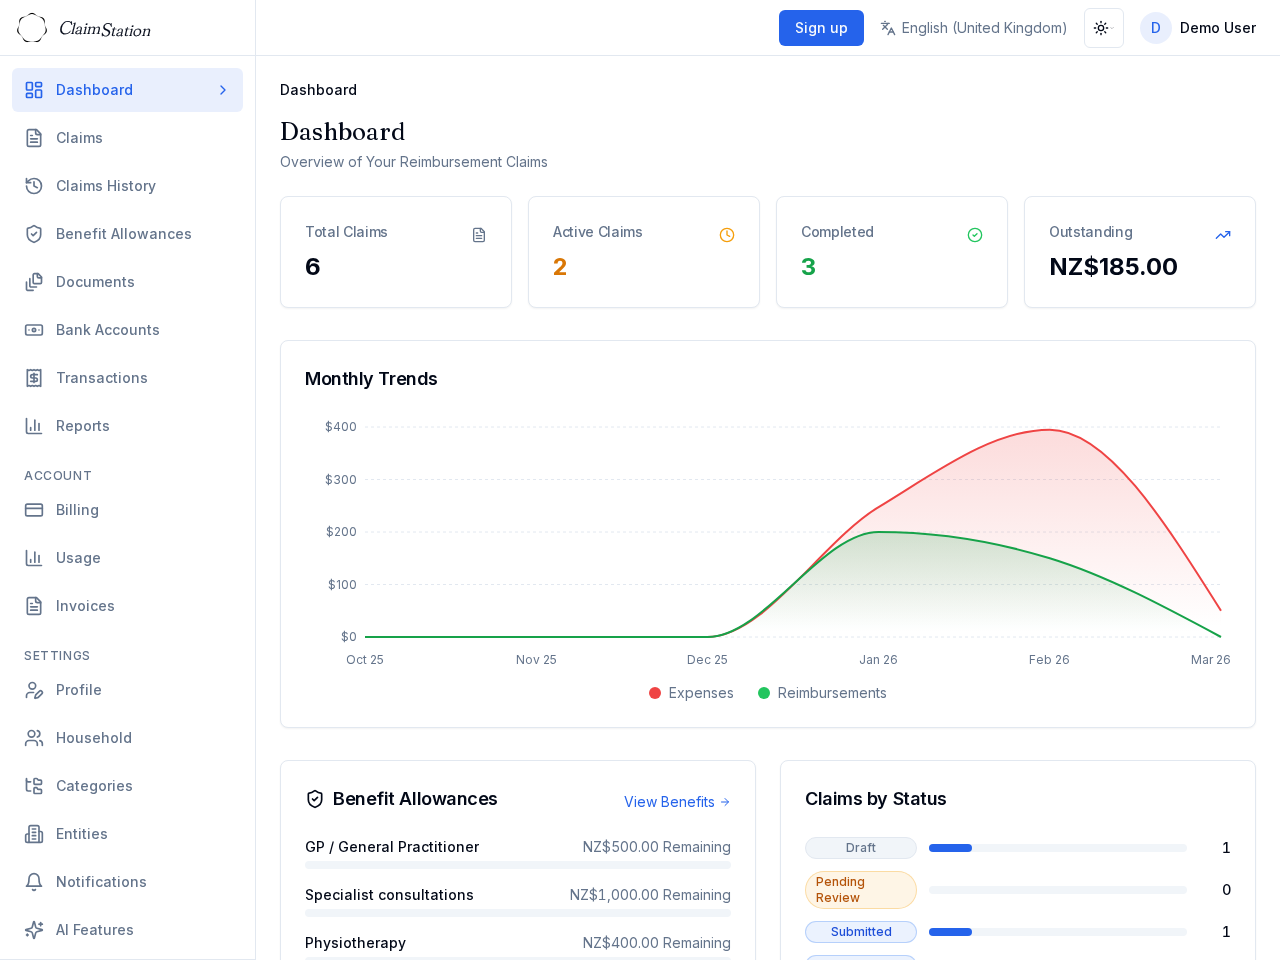
Task: Go to Reports in the sidebar
Action: point(82,426)
